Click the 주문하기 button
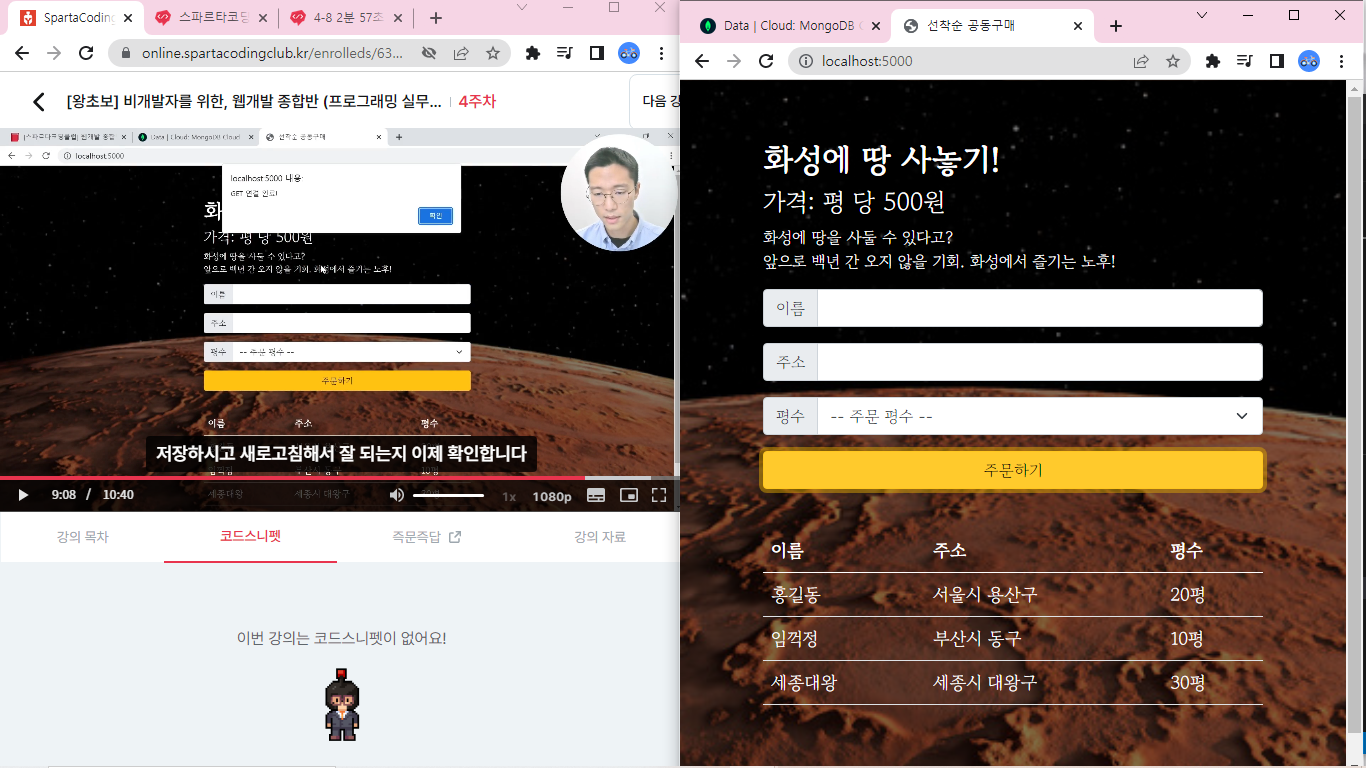Image resolution: width=1366 pixels, height=768 pixels. 1013,470
